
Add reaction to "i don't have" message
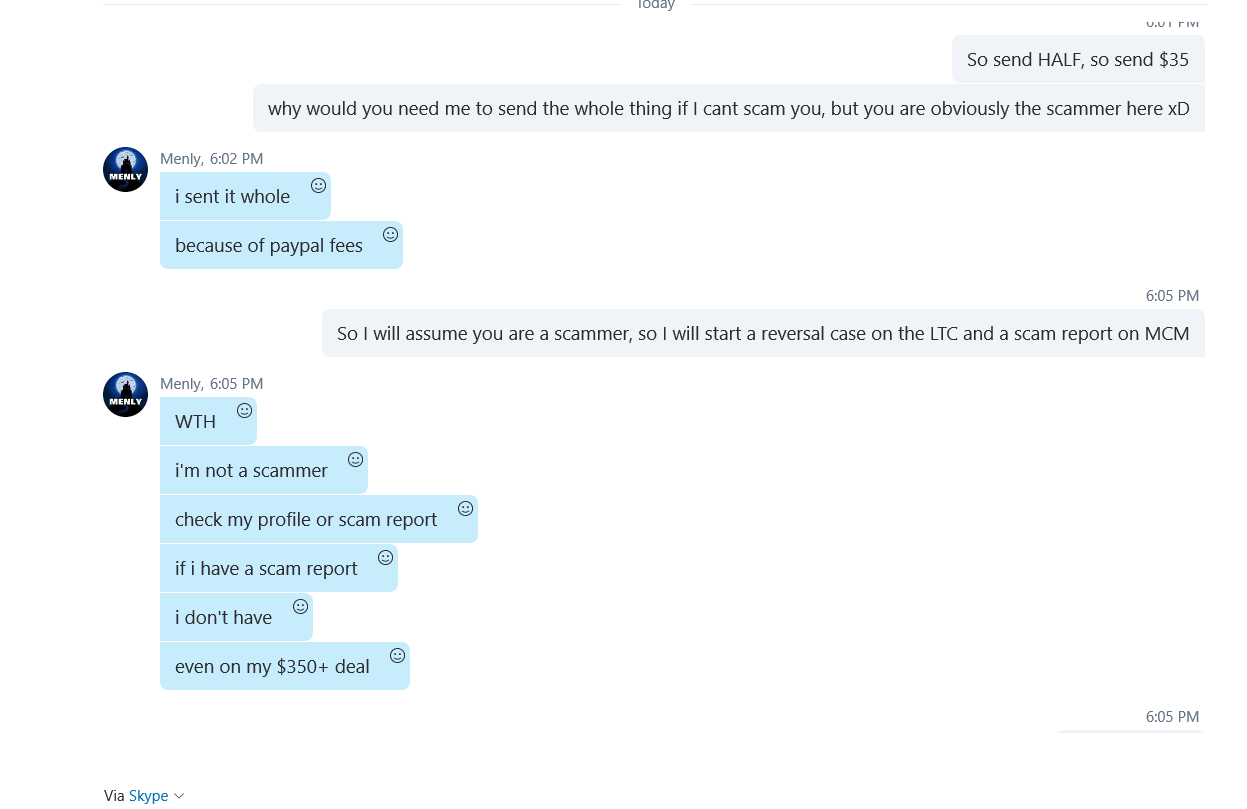[300, 606]
